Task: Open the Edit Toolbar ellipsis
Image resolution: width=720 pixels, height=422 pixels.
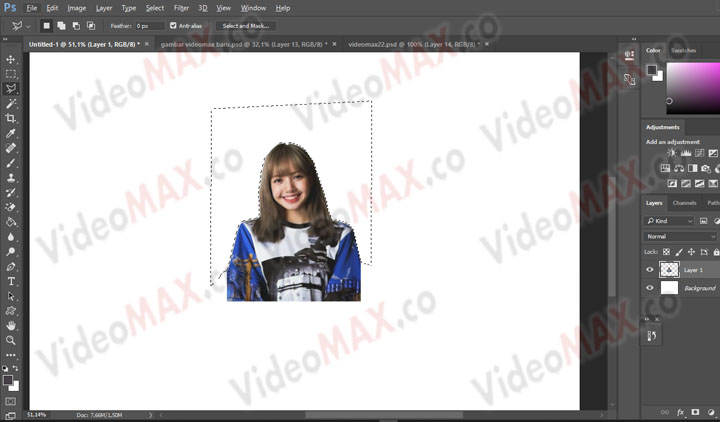Action: [11, 355]
